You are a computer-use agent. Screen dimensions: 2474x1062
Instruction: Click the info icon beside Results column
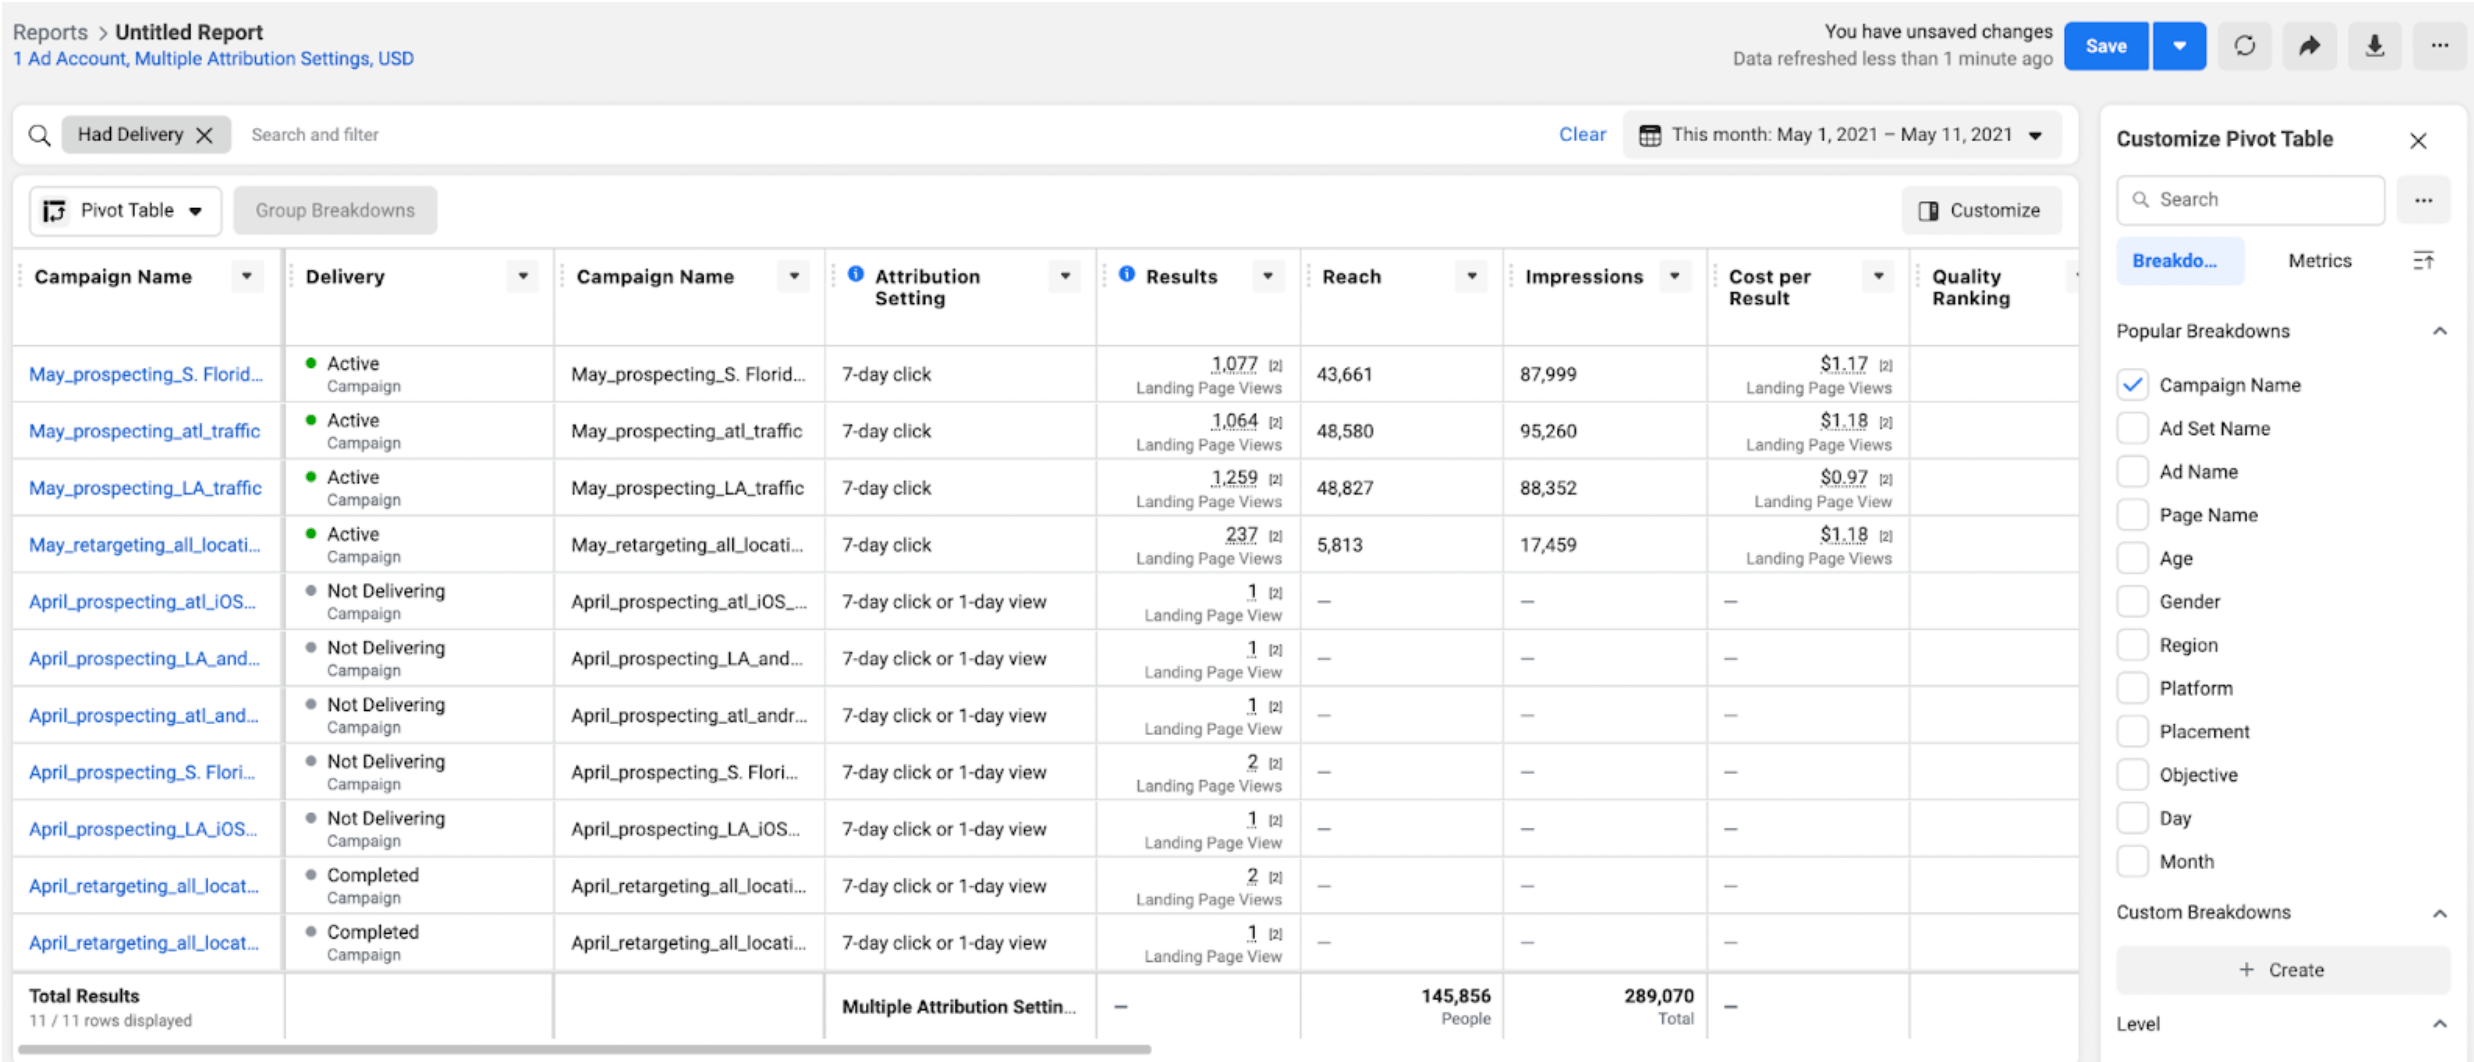coord(1127,272)
